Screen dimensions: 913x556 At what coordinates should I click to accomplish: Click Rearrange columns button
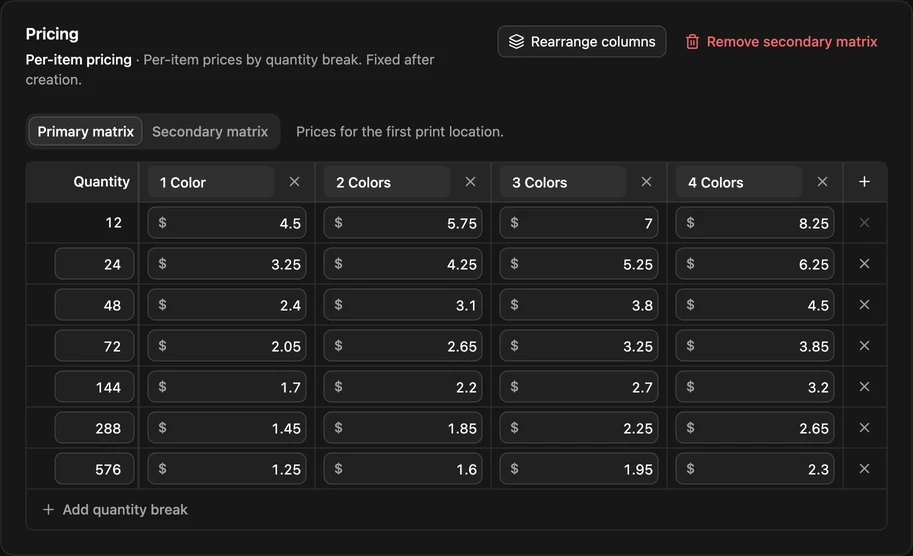coord(582,41)
